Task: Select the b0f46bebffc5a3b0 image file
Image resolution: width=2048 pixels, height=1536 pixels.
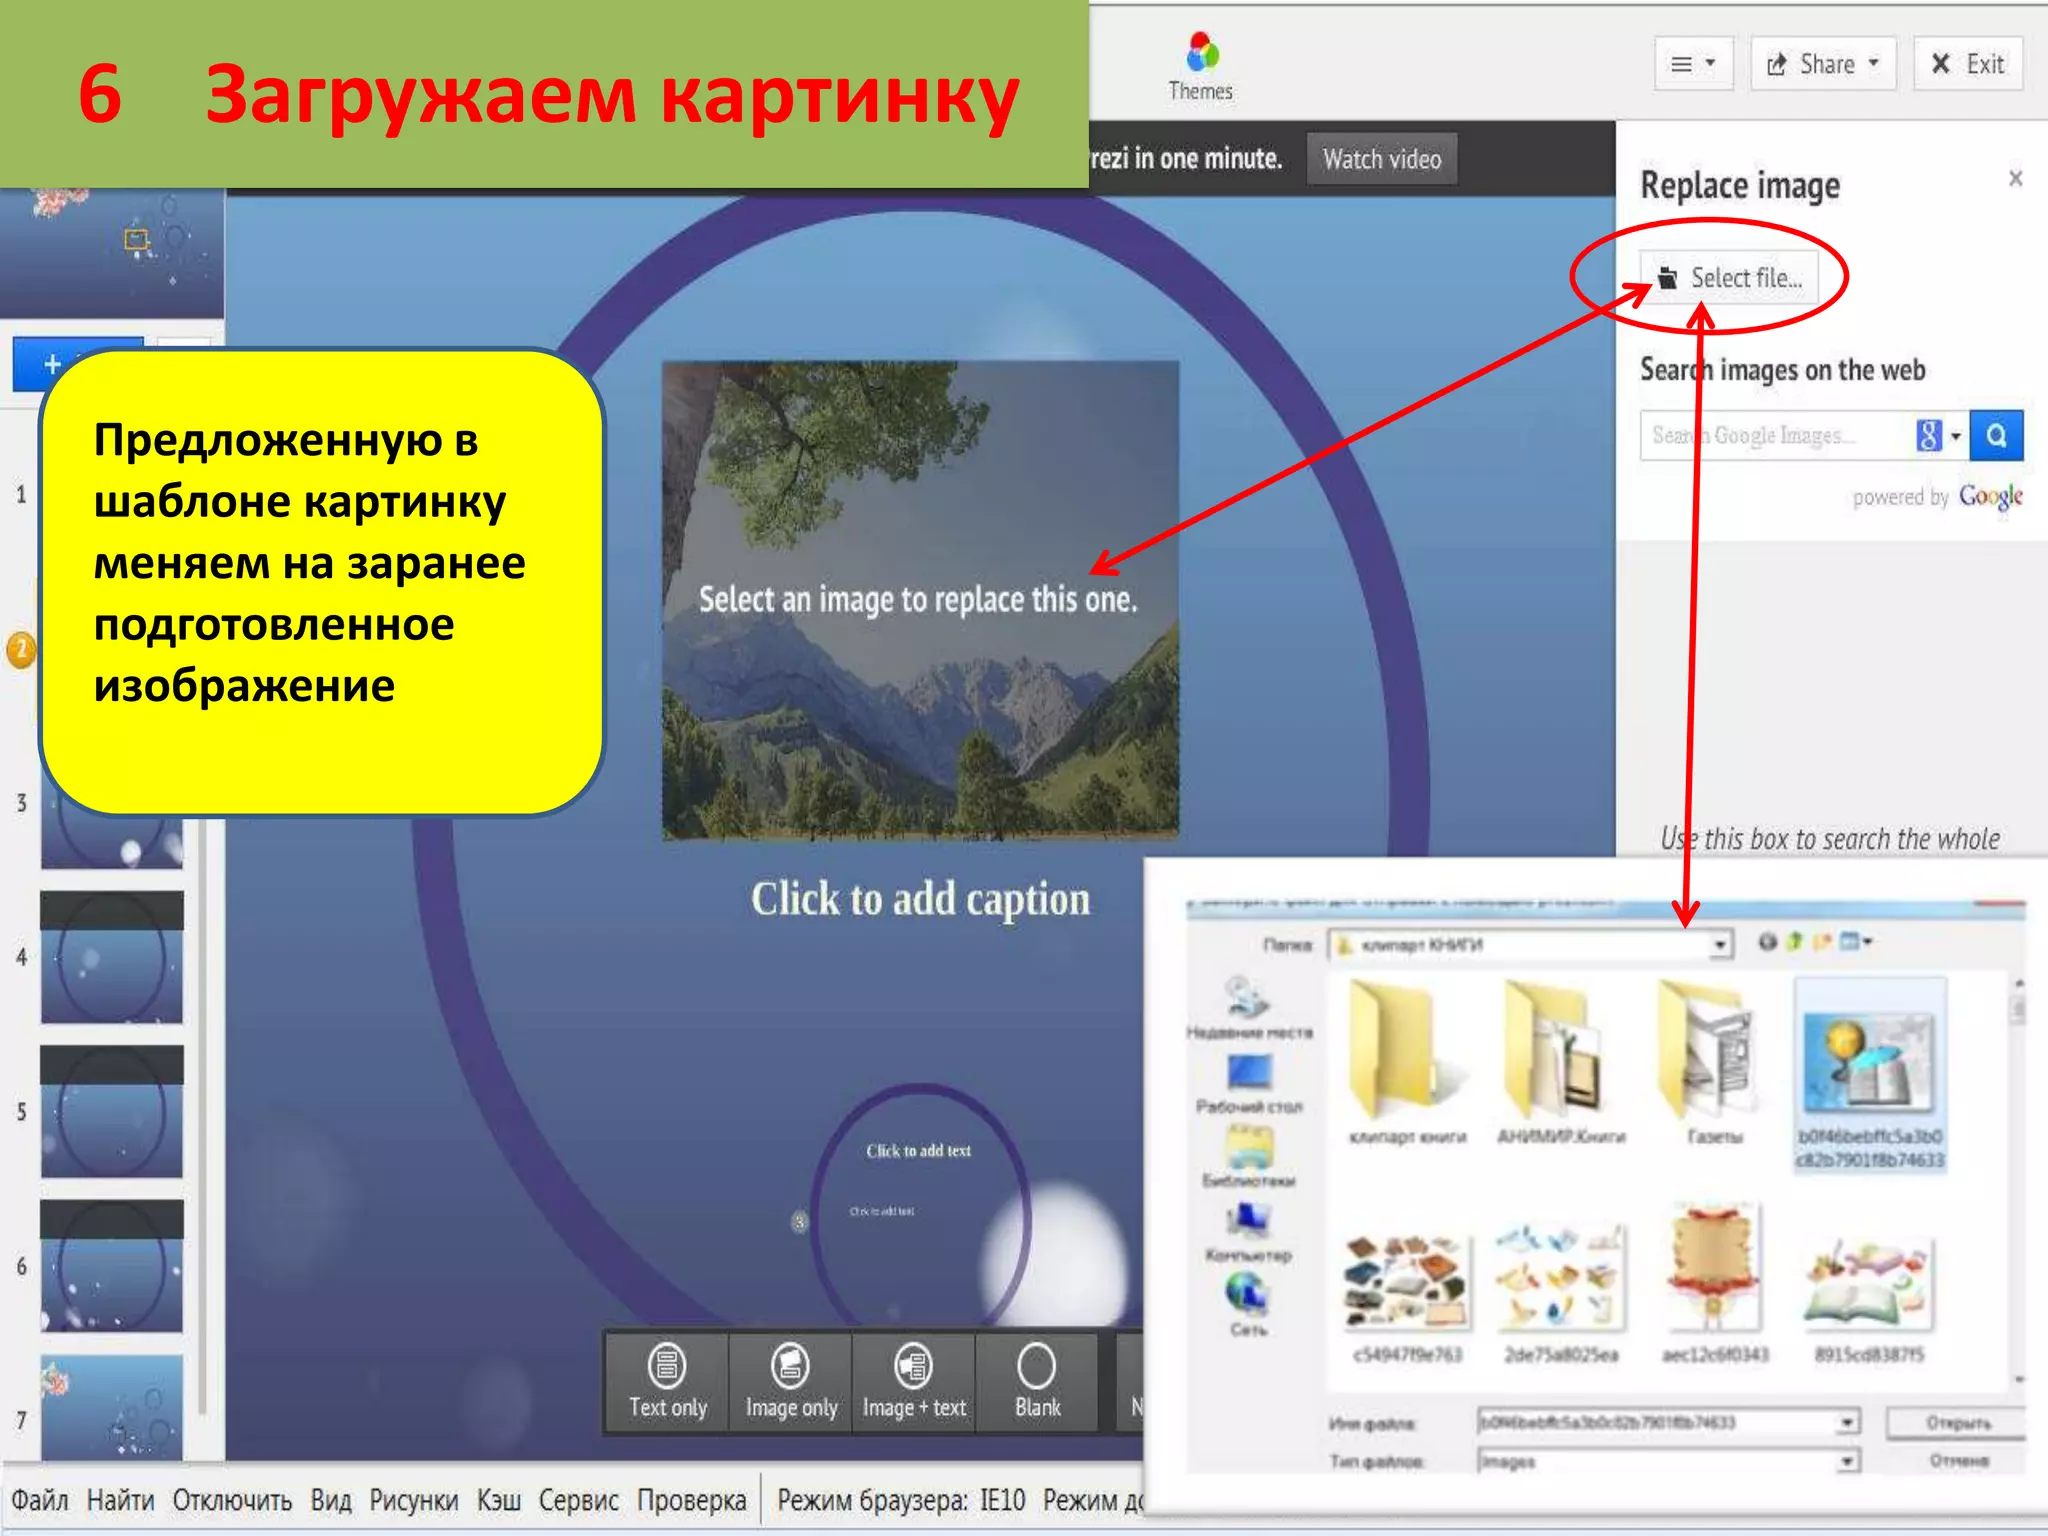Action: pyautogui.click(x=1869, y=1074)
